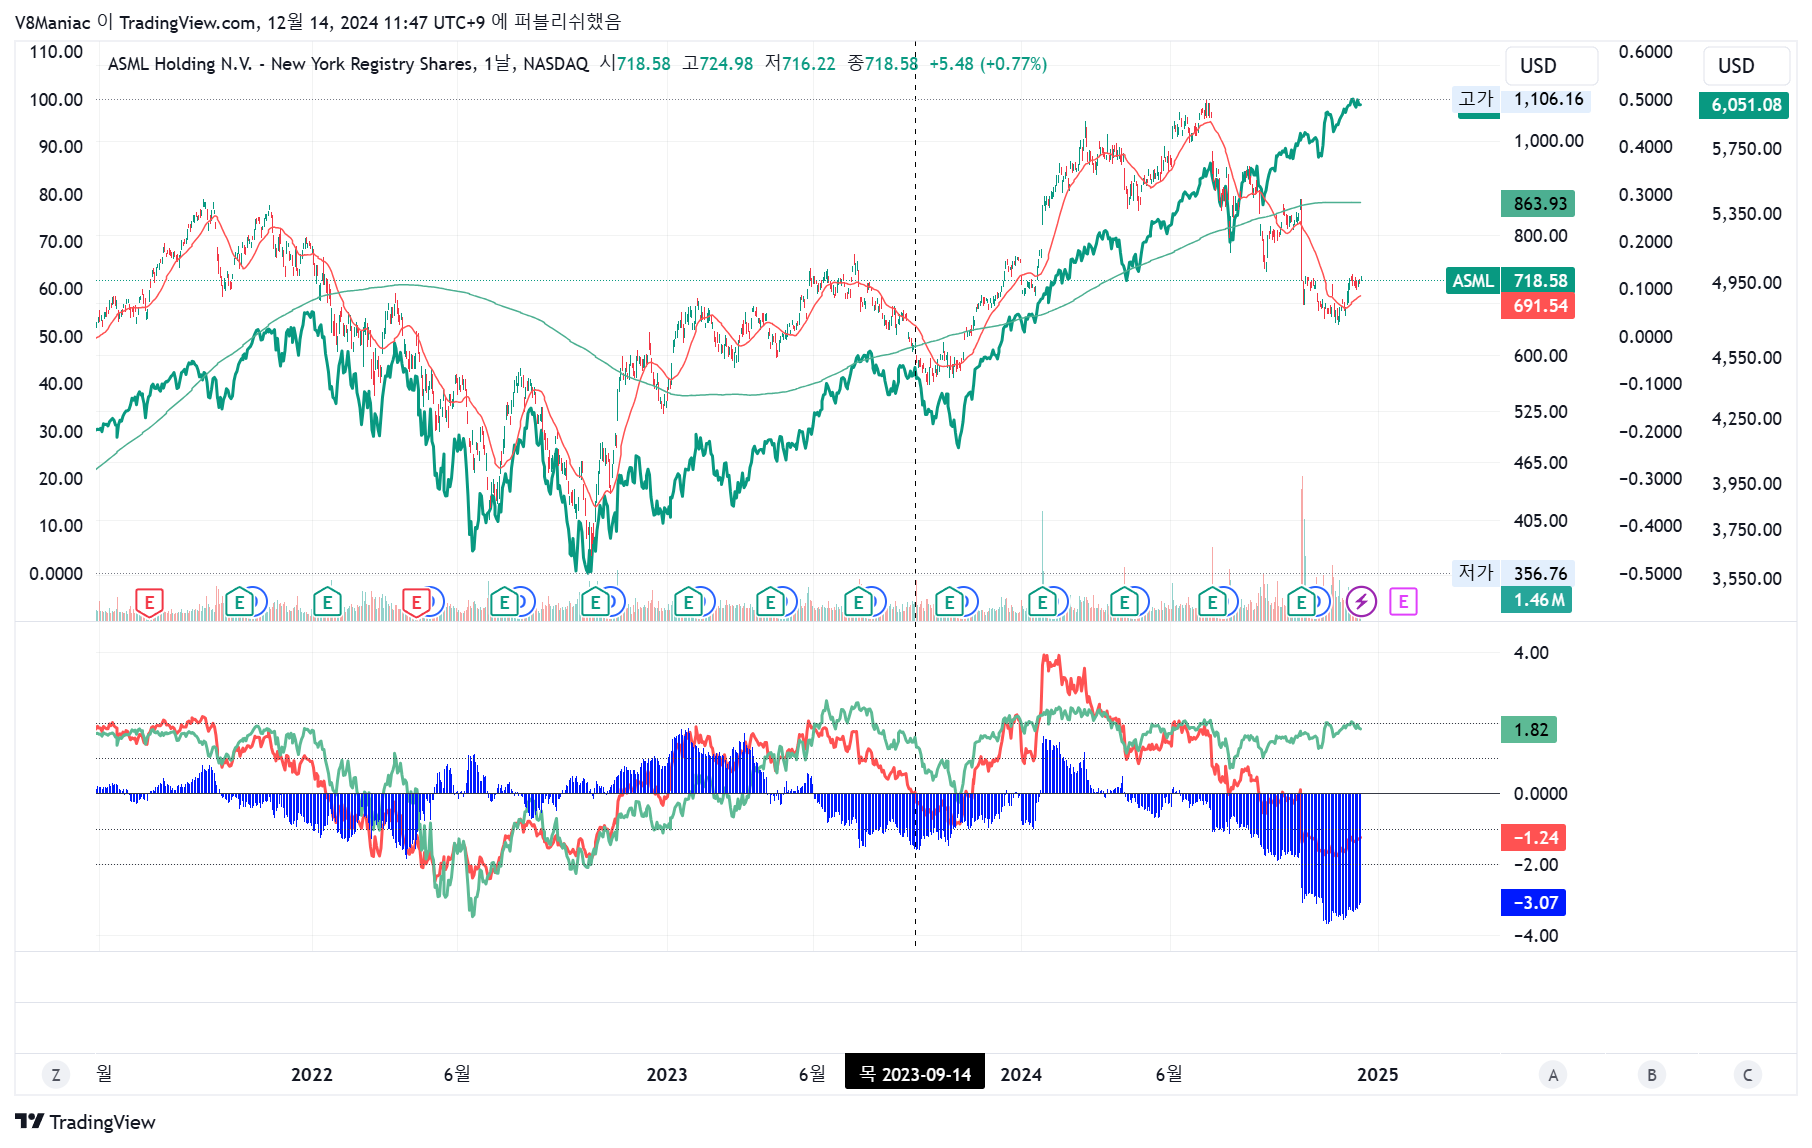This screenshot has height=1148, width=1812.
Task: Click the 2023-09-14 date label on time axis
Action: pyautogui.click(x=914, y=1074)
